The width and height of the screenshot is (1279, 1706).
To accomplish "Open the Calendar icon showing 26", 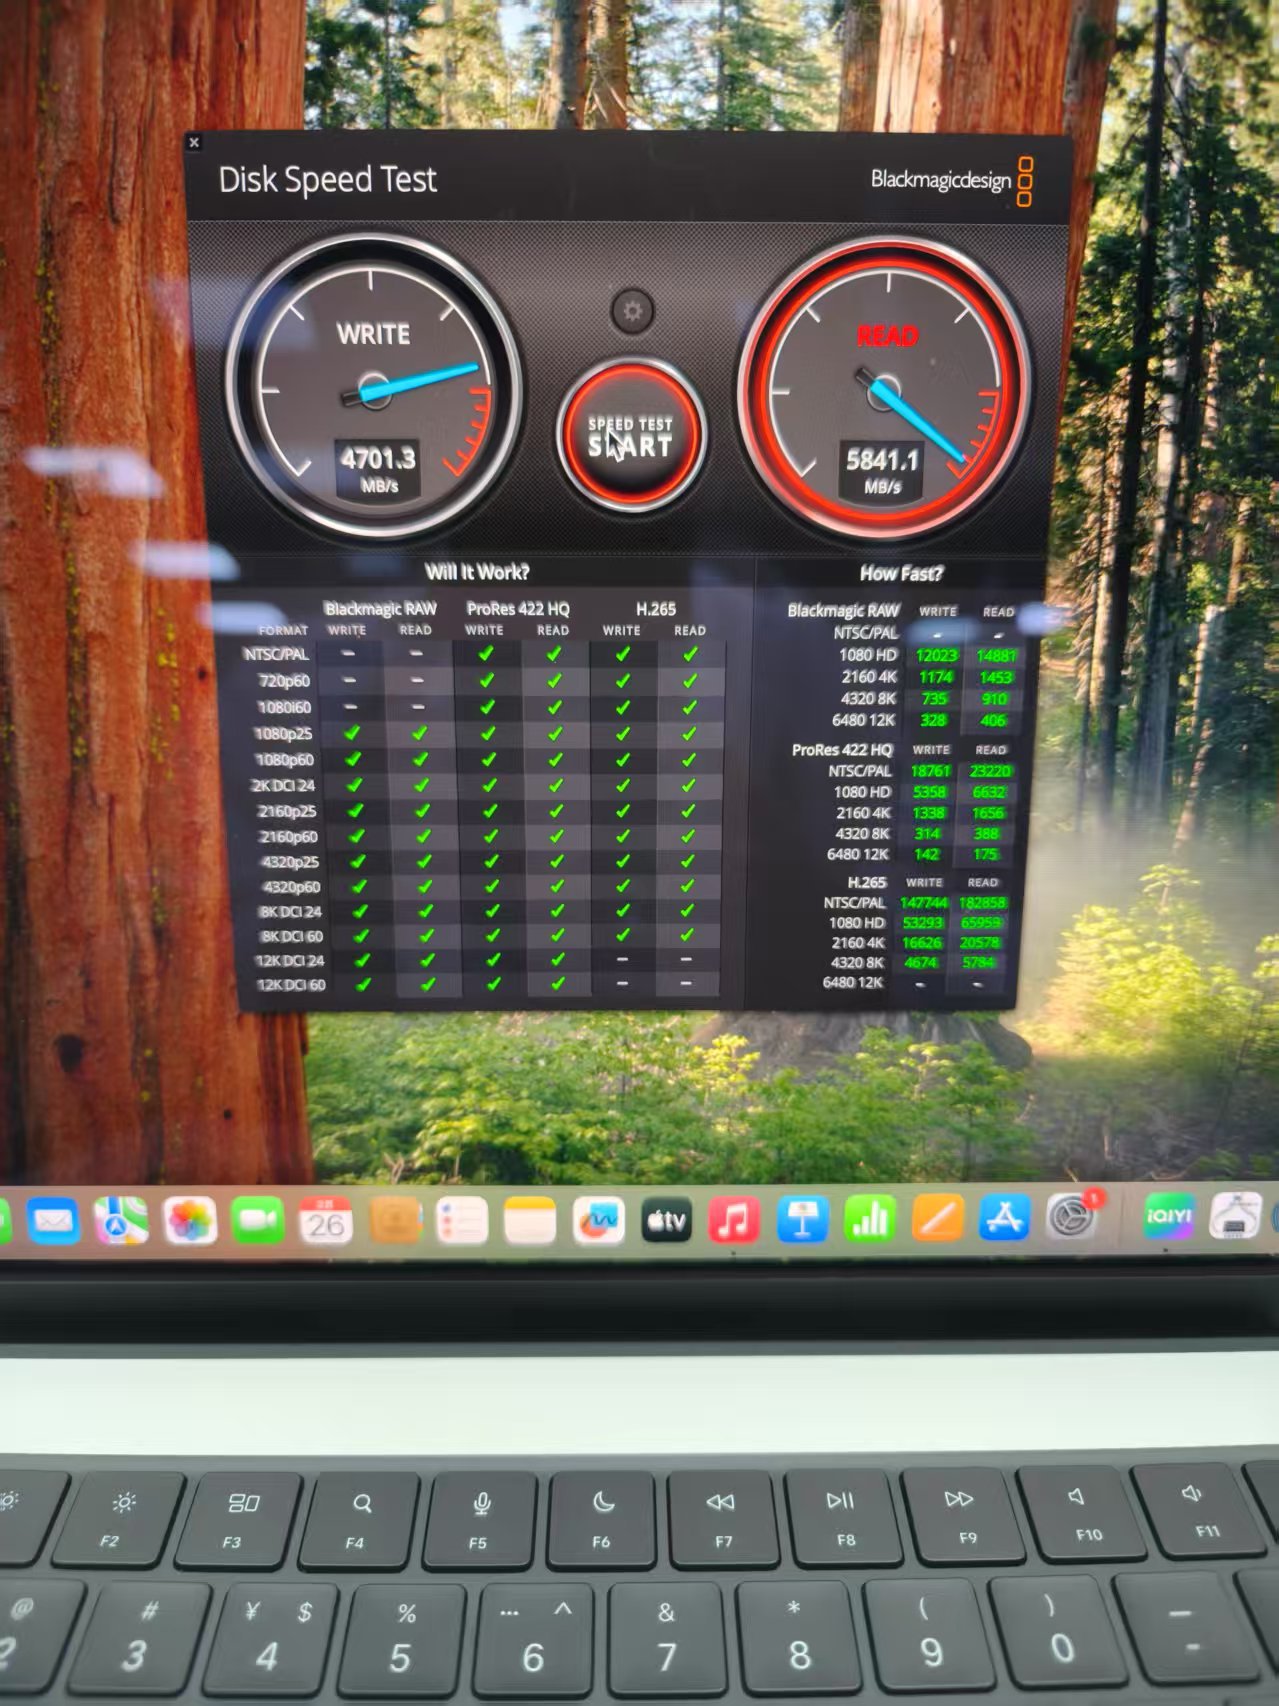I will point(326,1221).
